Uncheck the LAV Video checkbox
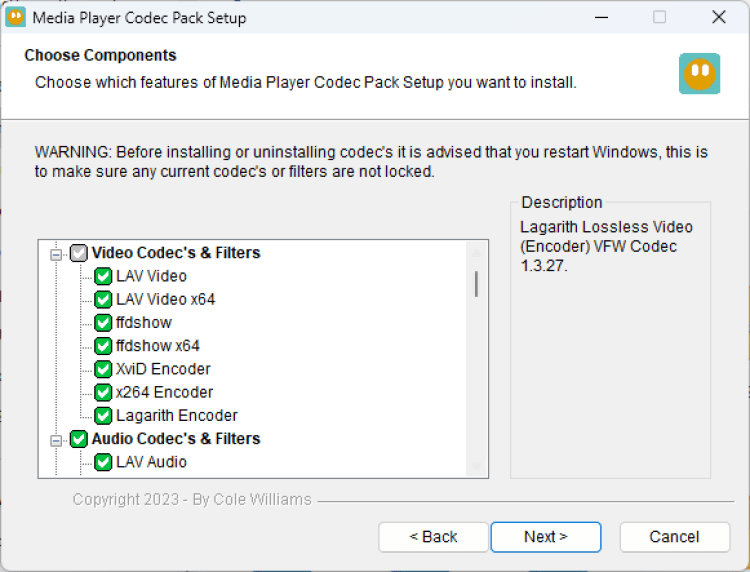This screenshot has width=750, height=572. point(103,276)
